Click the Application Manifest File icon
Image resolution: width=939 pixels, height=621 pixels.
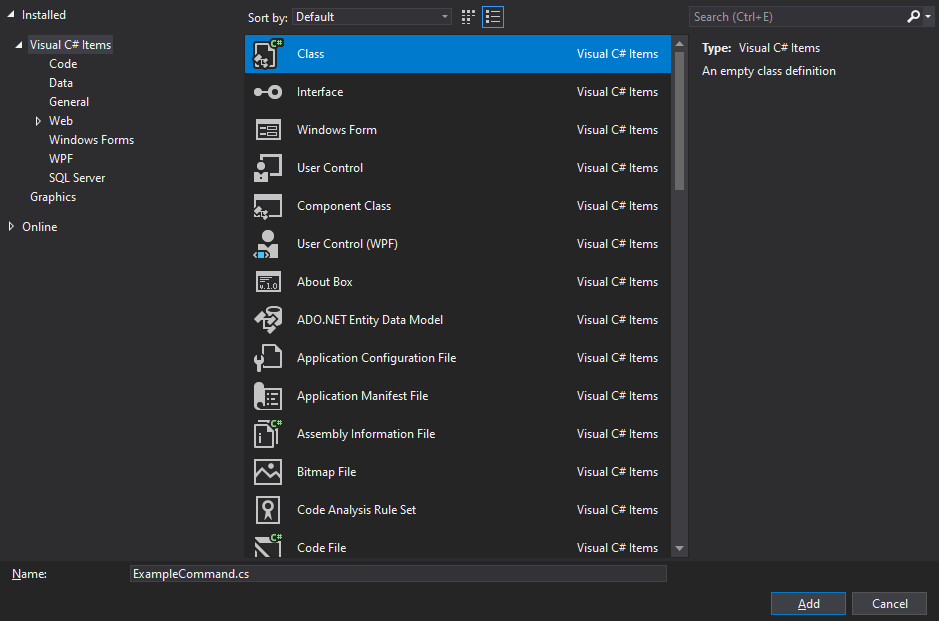(x=268, y=396)
